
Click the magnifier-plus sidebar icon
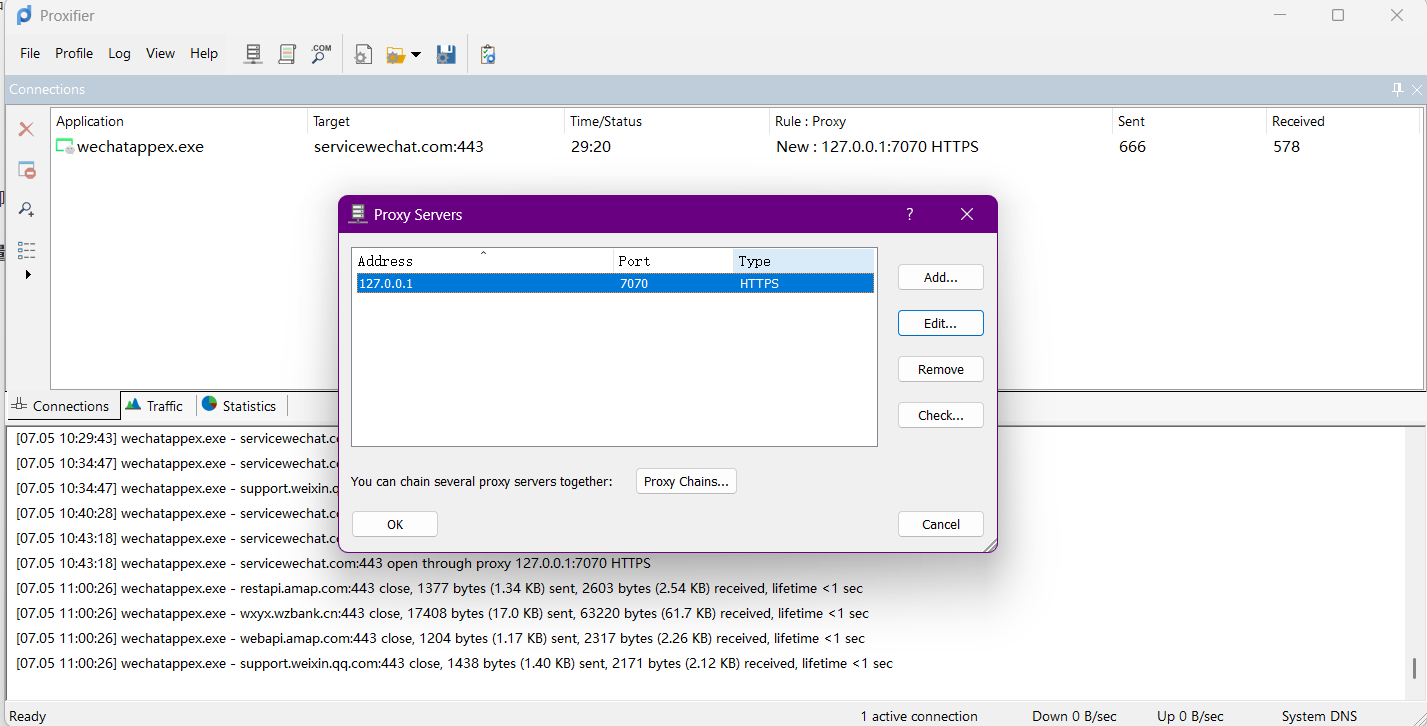[x=27, y=209]
